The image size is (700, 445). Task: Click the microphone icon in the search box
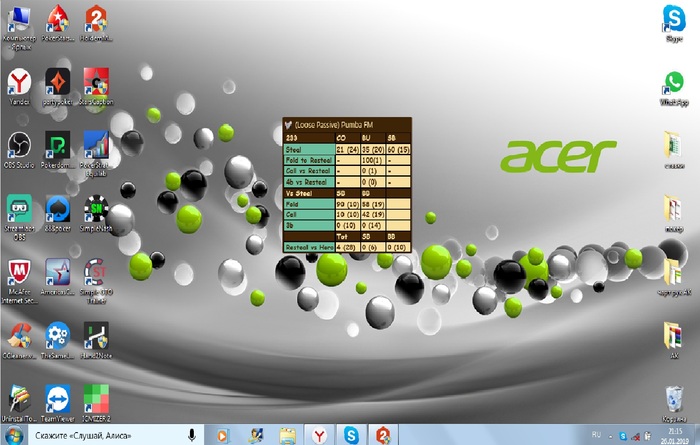[192, 435]
